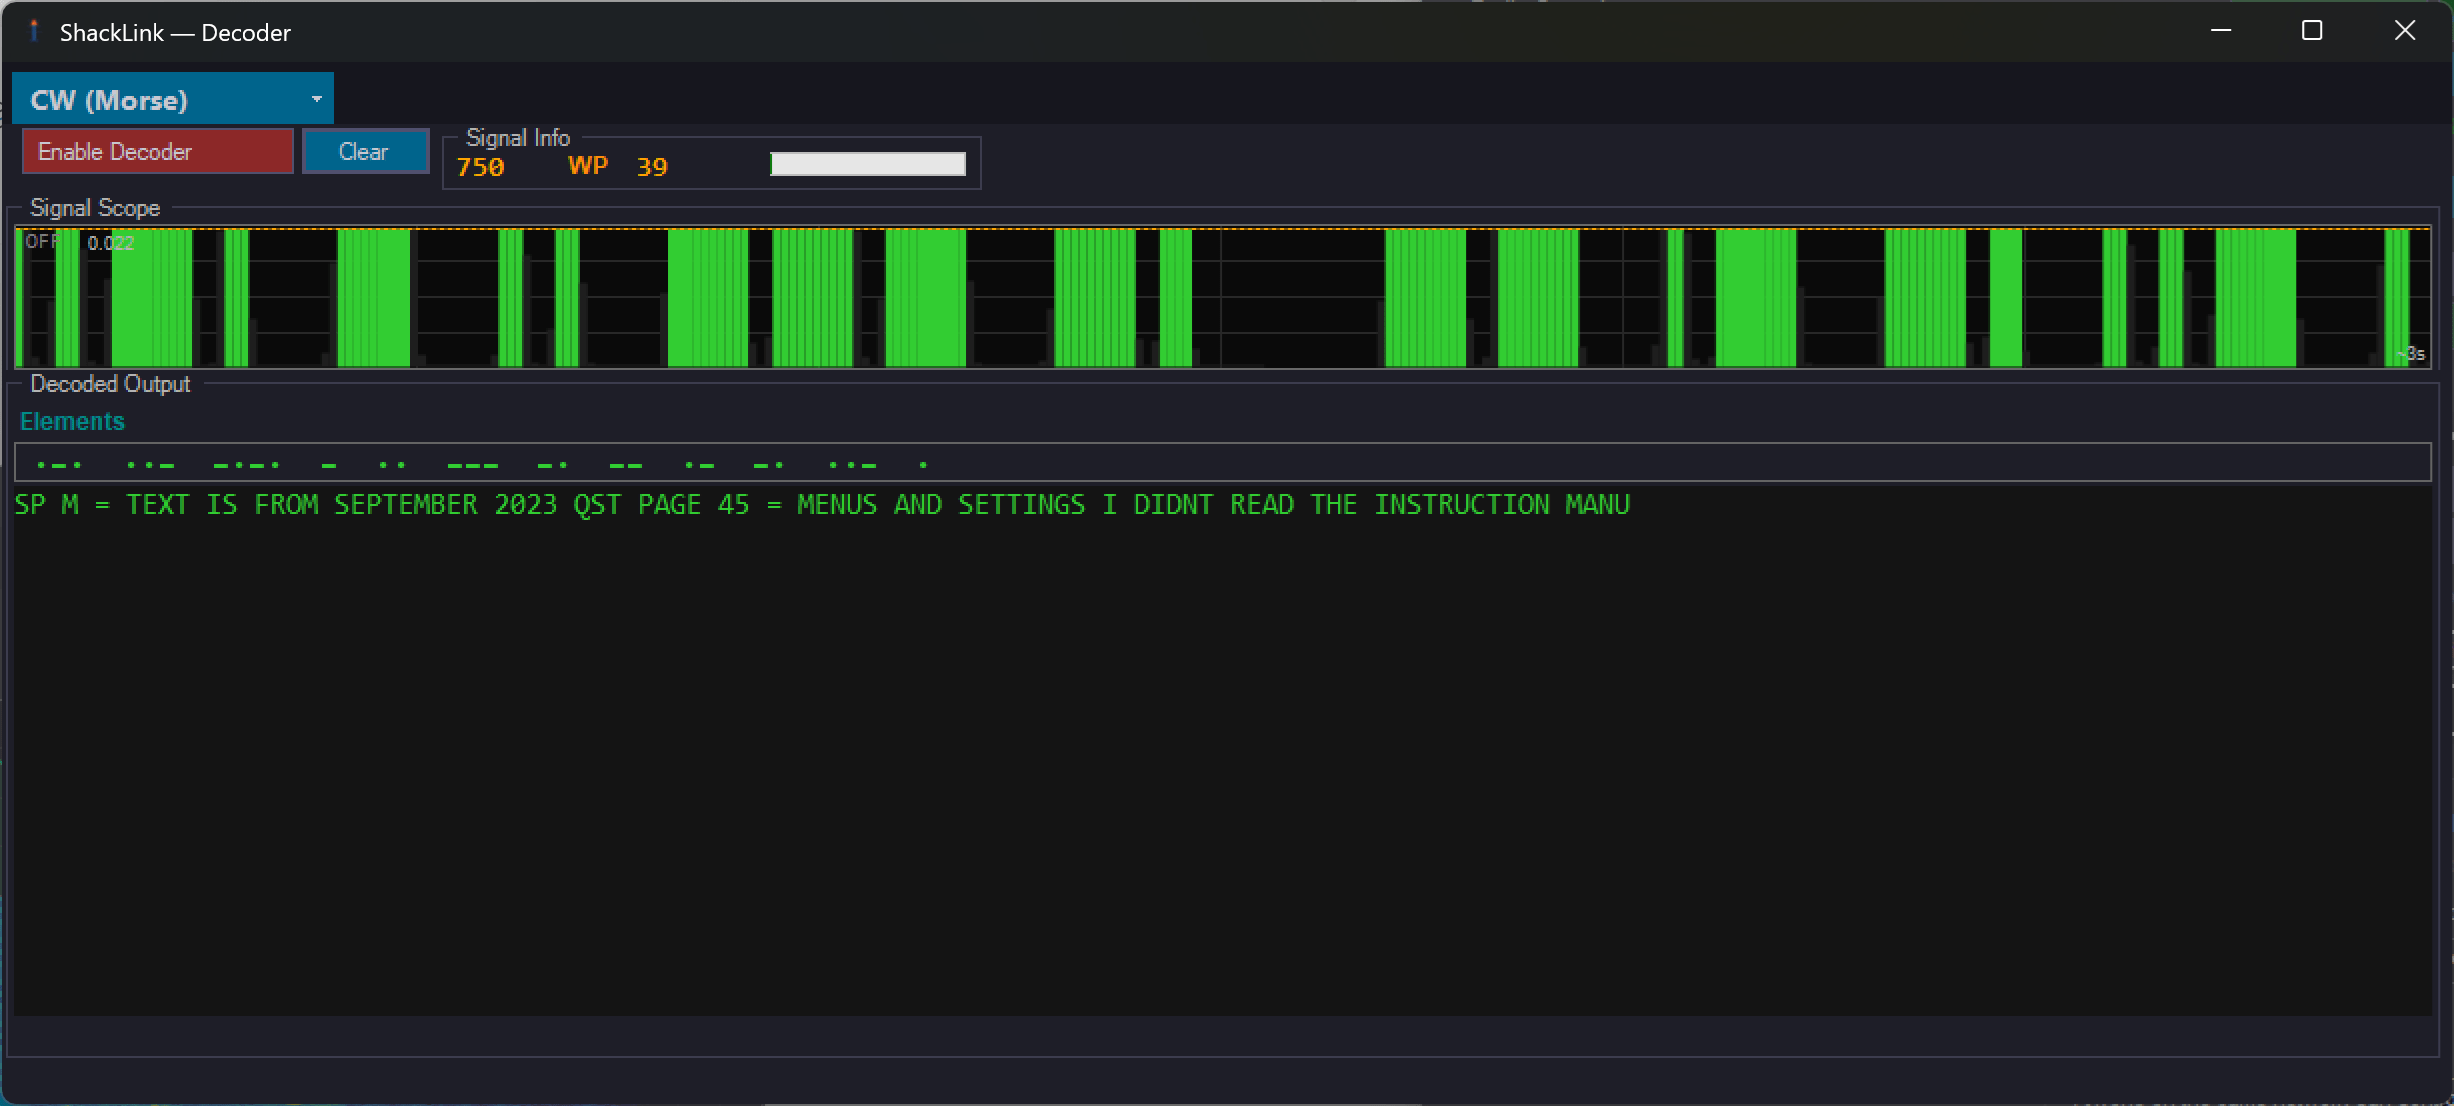This screenshot has width=2454, height=1106.
Task: Click the WP label in Signal Info
Action: (x=588, y=166)
